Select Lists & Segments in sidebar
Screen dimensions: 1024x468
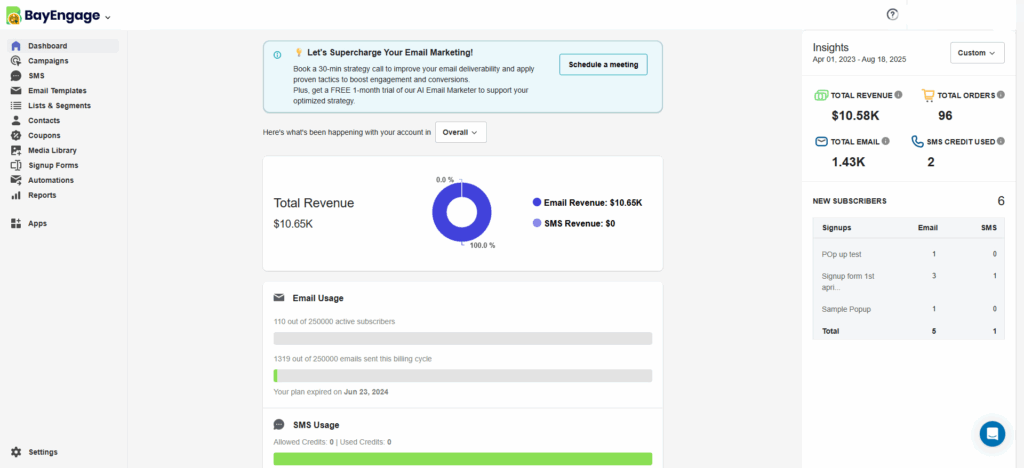[59, 105]
